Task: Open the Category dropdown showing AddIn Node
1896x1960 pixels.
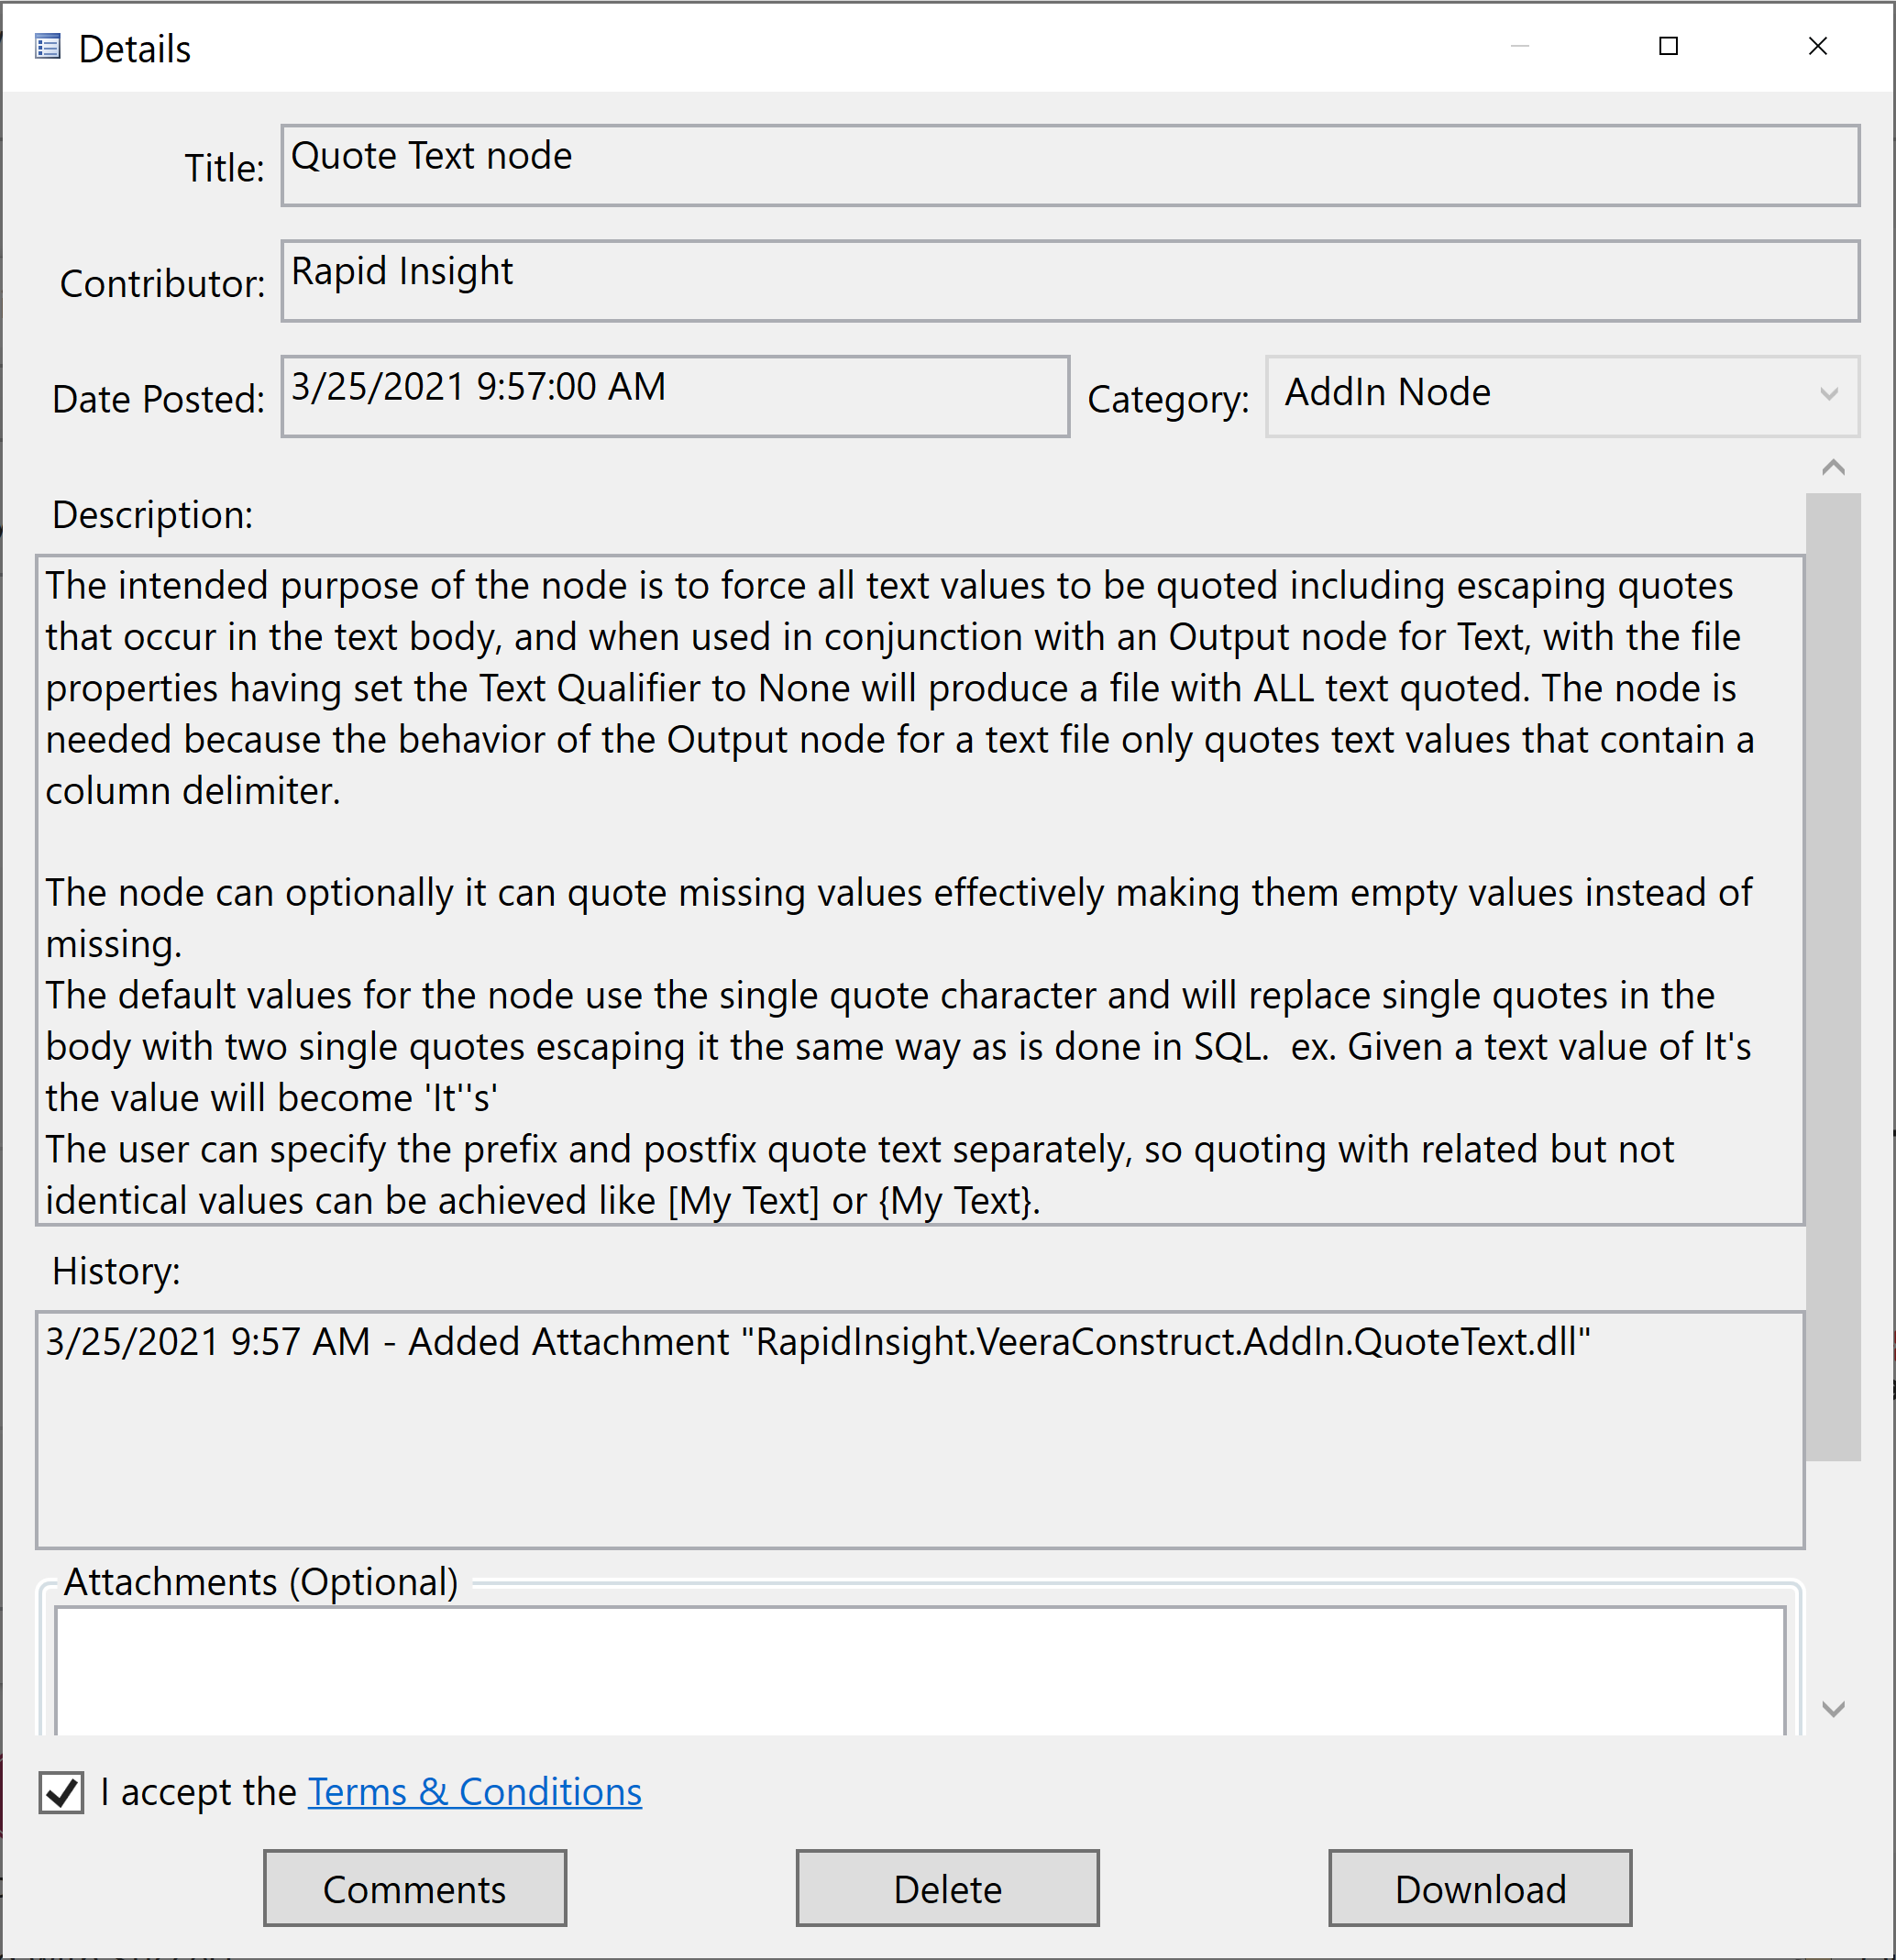Action: [1562, 396]
